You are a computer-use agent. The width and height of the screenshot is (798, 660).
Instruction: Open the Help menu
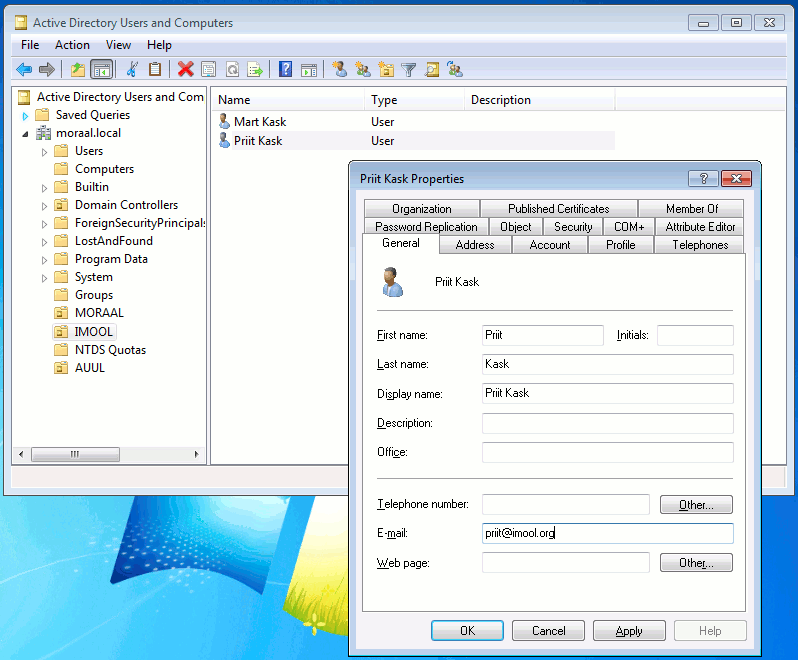pos(159,45)
